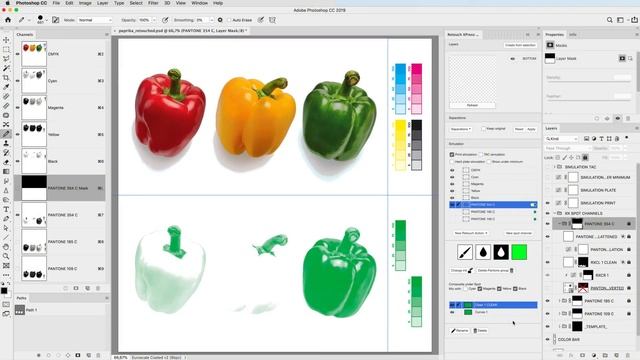
Task: Click Create from selection button
Action: [520, 45]
